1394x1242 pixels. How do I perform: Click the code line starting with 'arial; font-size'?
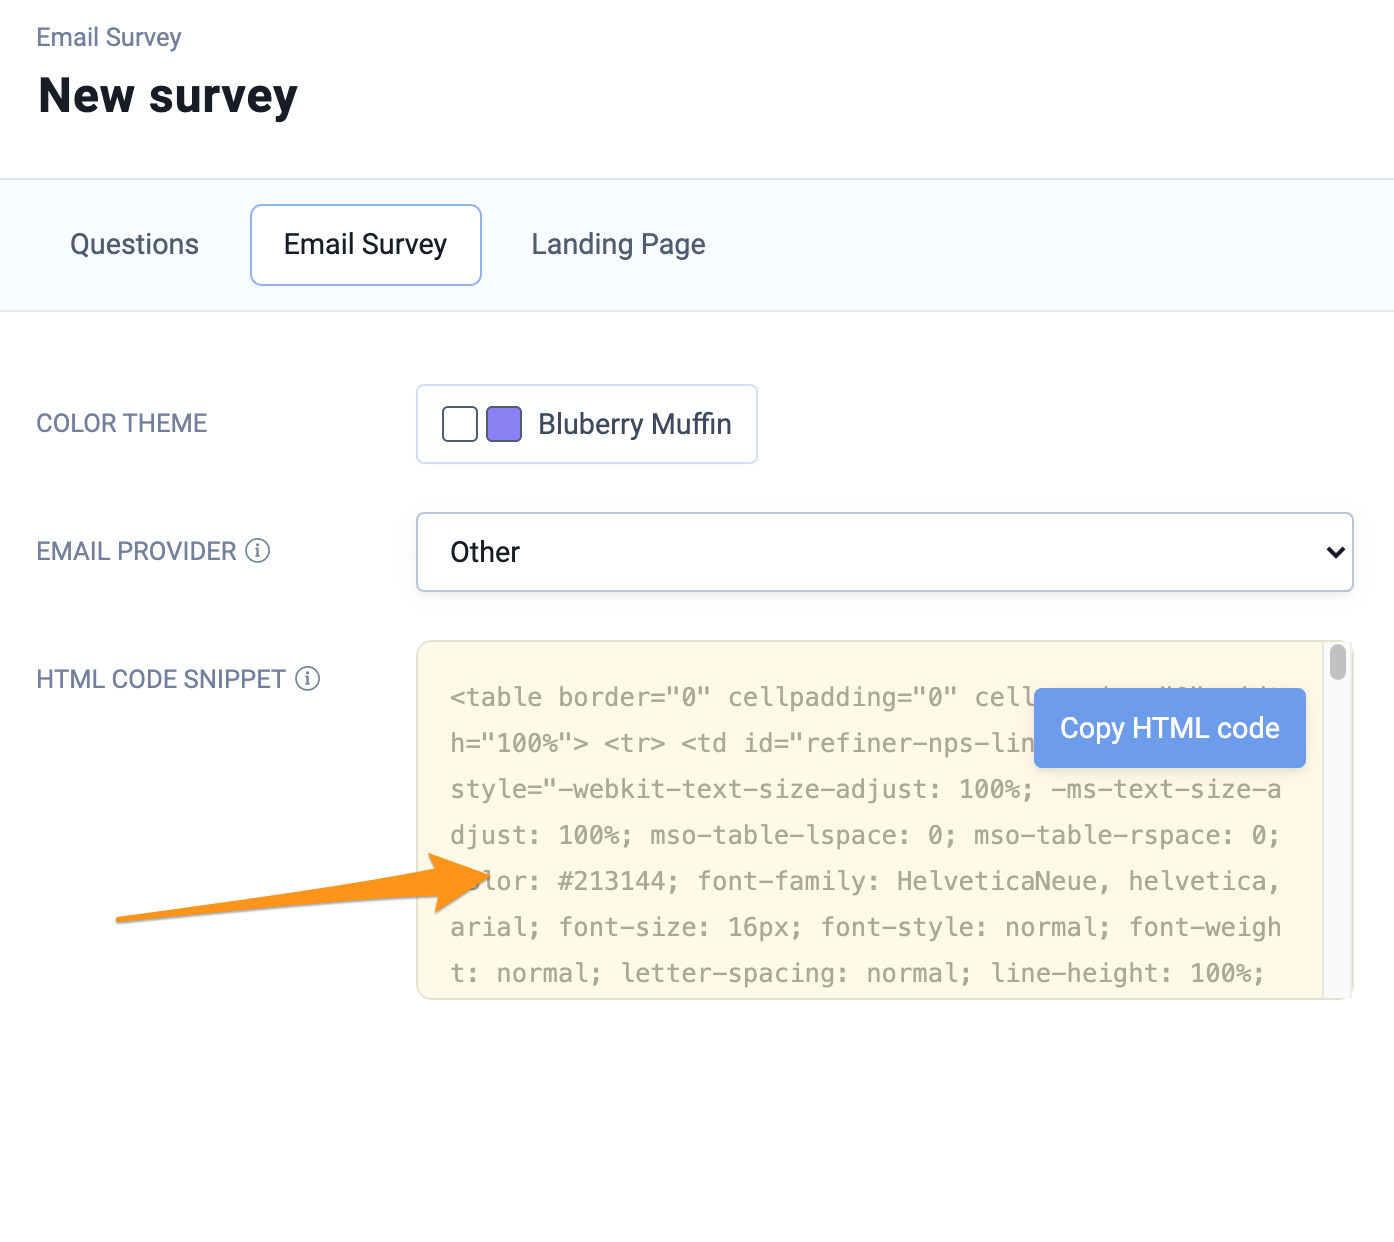click(865, 927)
